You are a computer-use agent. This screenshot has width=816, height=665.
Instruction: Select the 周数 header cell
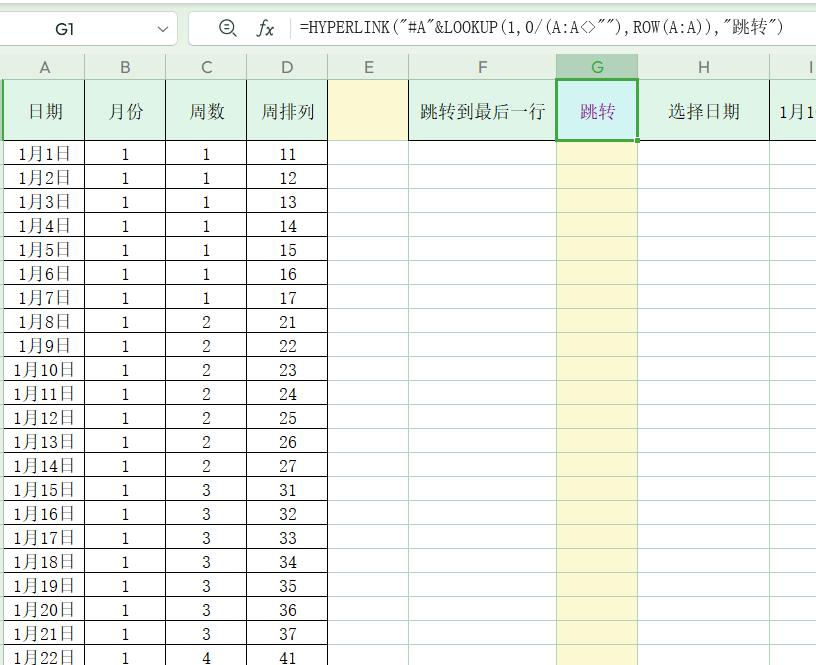pyautogui.click(x=206, y=110)
